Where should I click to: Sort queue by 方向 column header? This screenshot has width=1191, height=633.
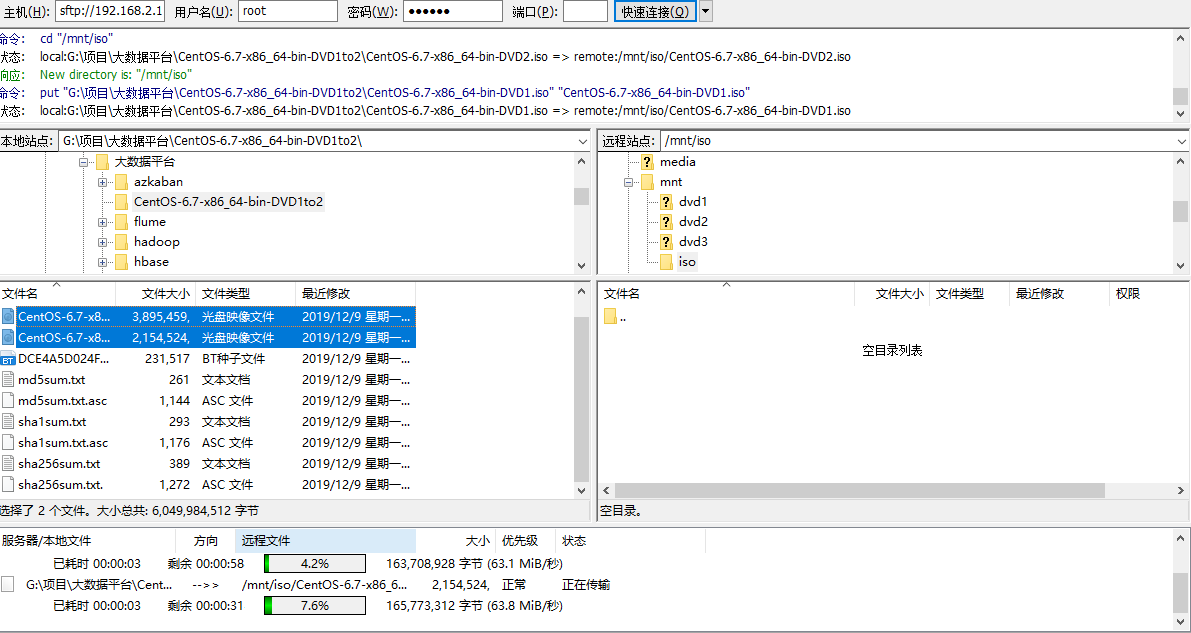[x=205, y=541]
